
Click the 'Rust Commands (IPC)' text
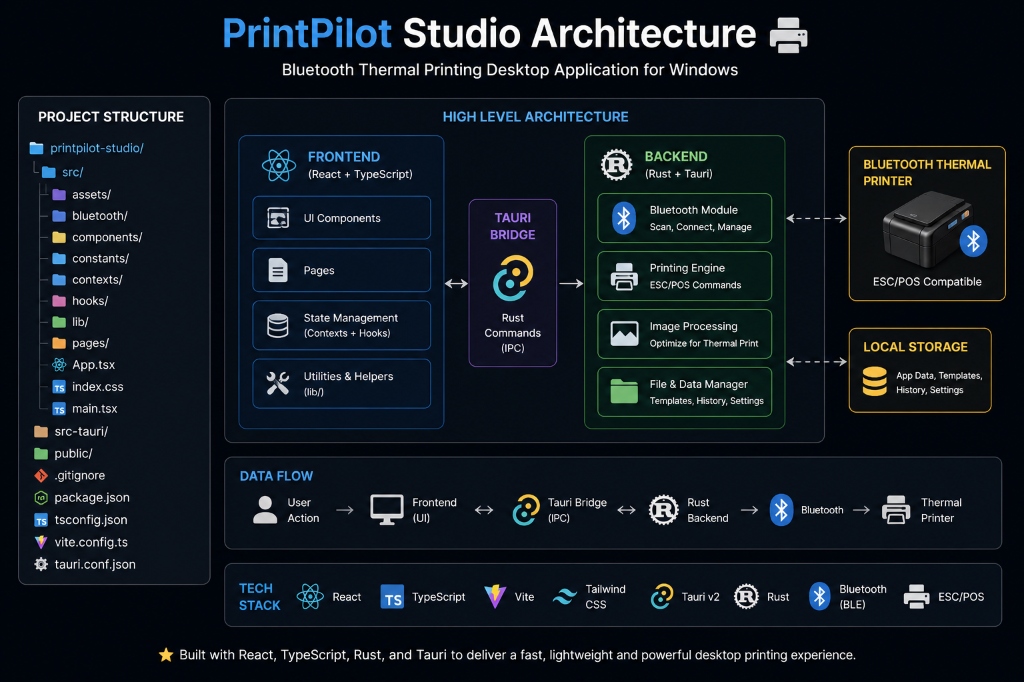pyautogui.click(x=513, y=333)
